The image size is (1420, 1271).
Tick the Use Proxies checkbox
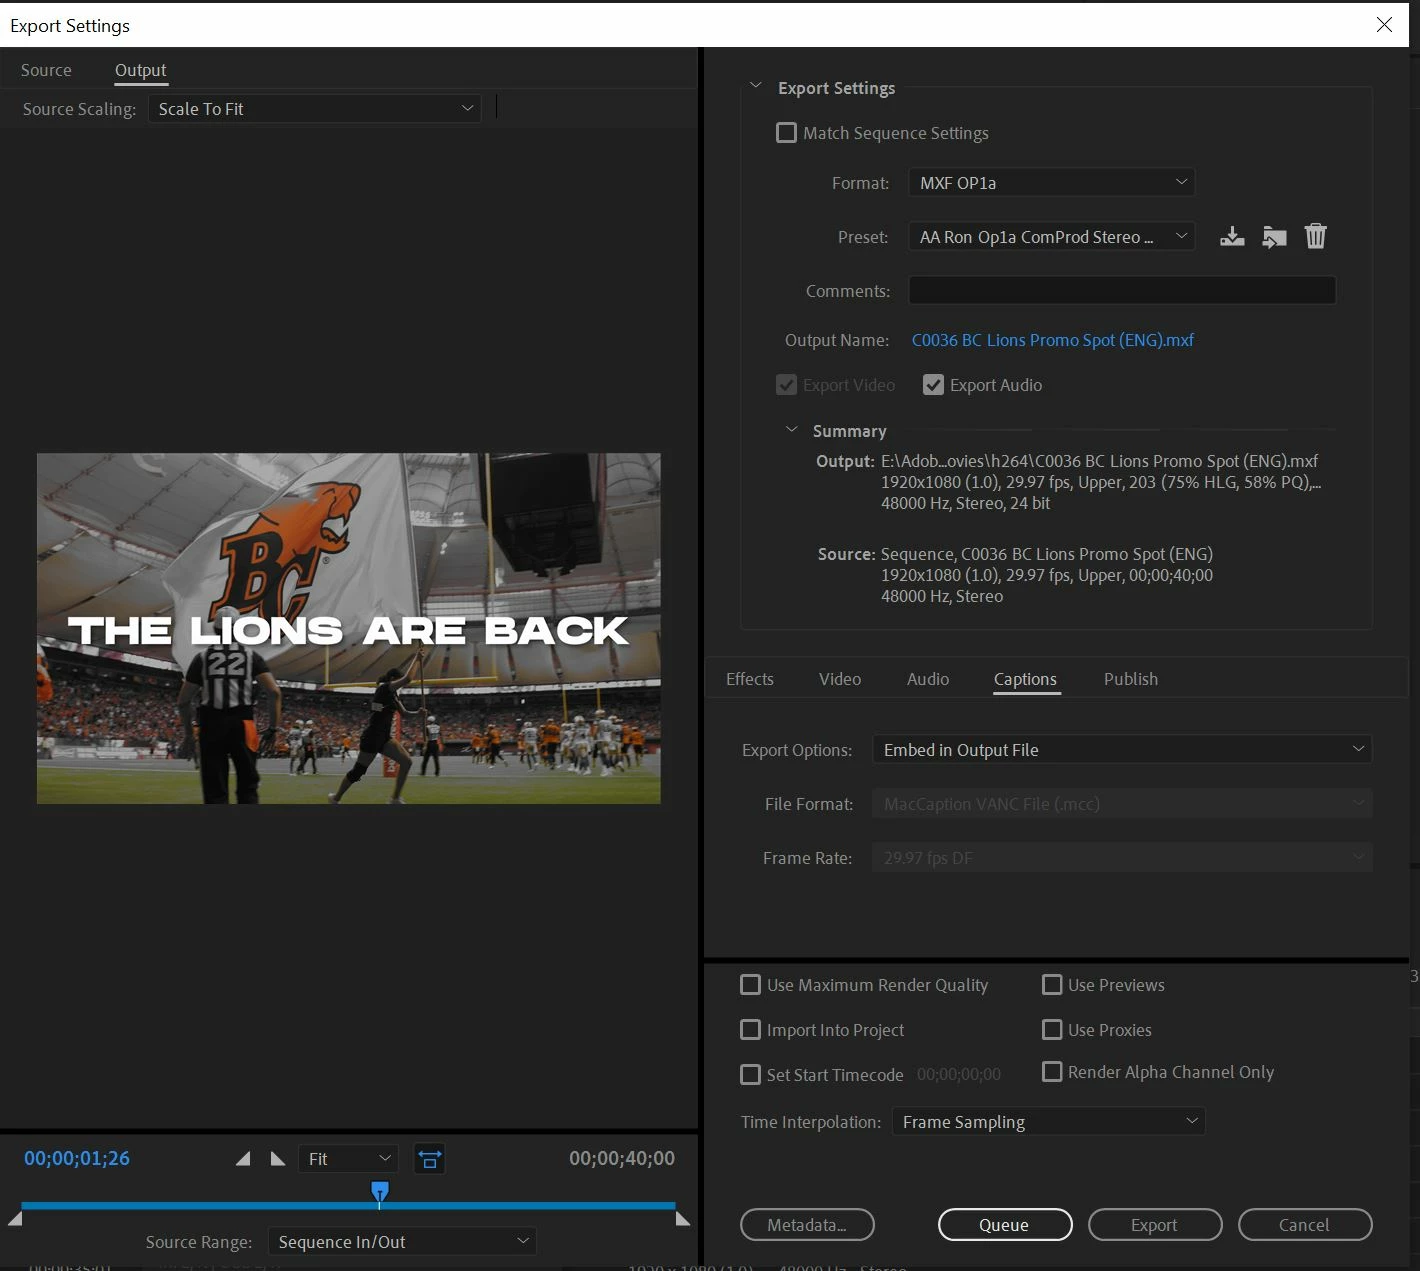[x=1052, y=1030]
